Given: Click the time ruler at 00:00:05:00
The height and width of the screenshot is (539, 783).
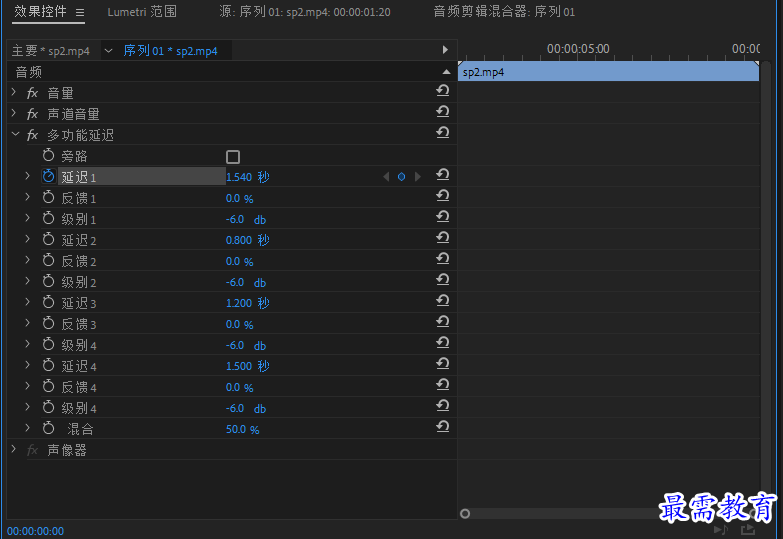Looking at the screenshot, I should tap(578, 49).
